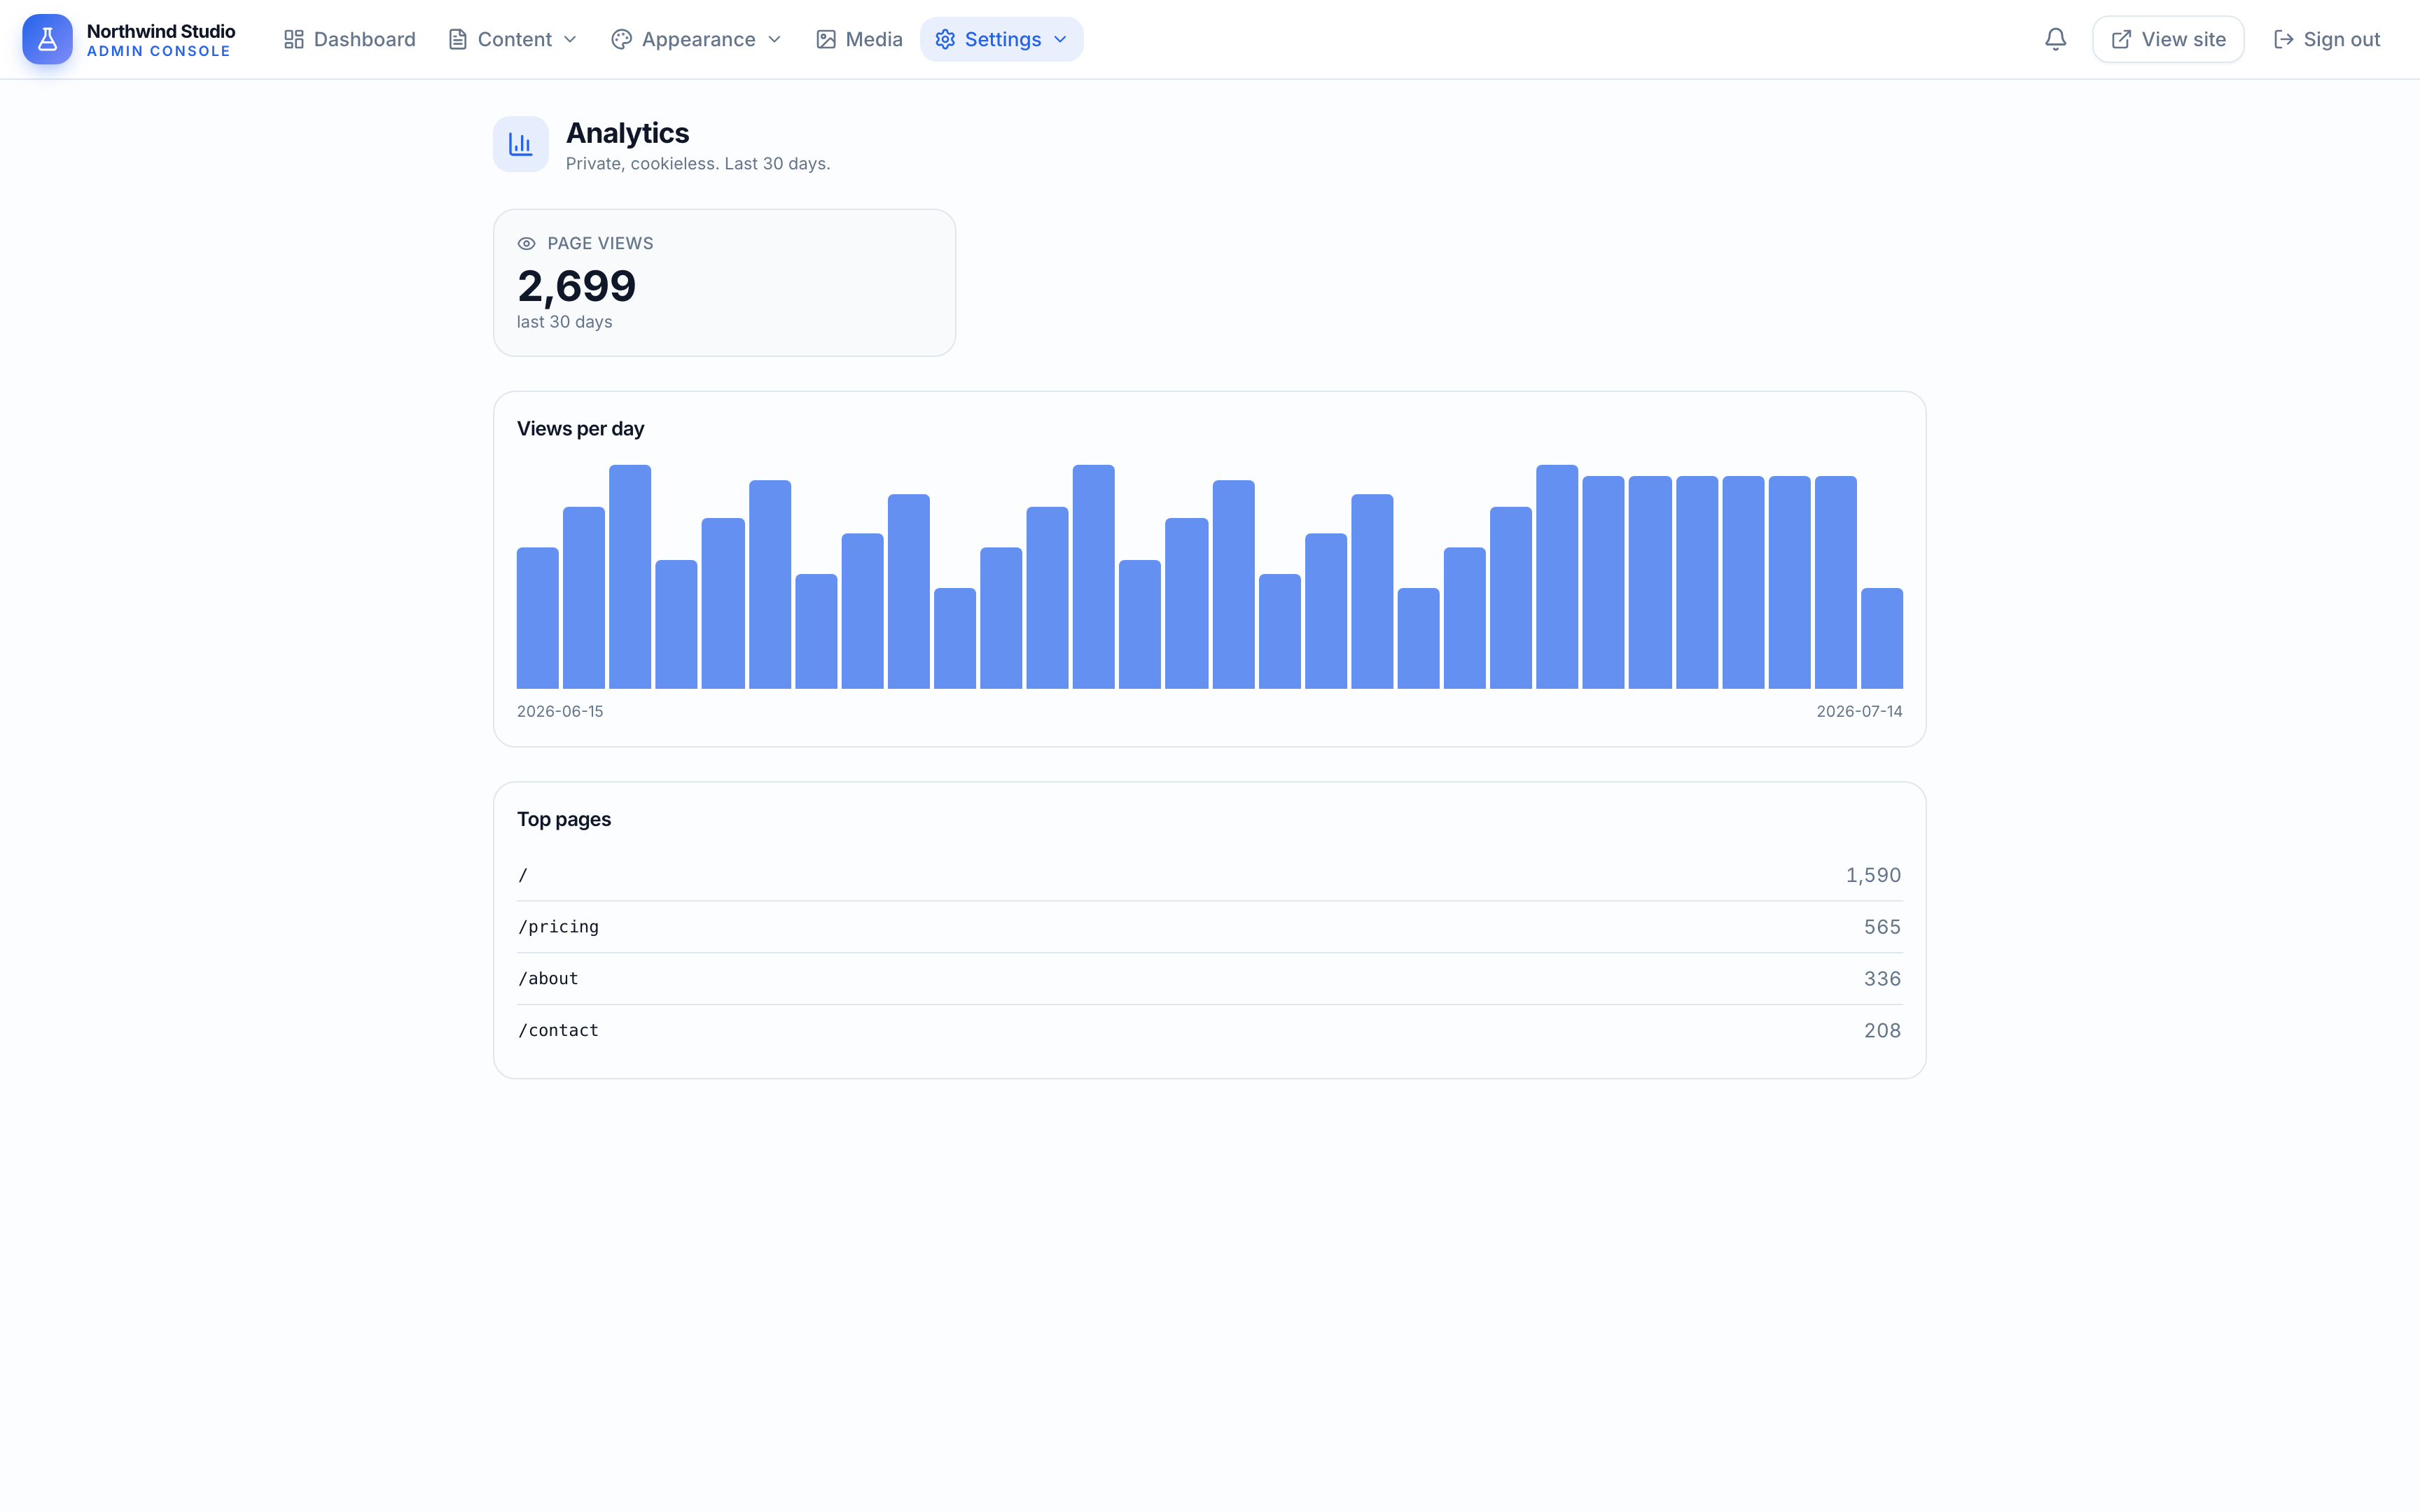This screenshot has height=1512, width=2420.
Task: Open the Content menu
Action: (x=513, y=39)
